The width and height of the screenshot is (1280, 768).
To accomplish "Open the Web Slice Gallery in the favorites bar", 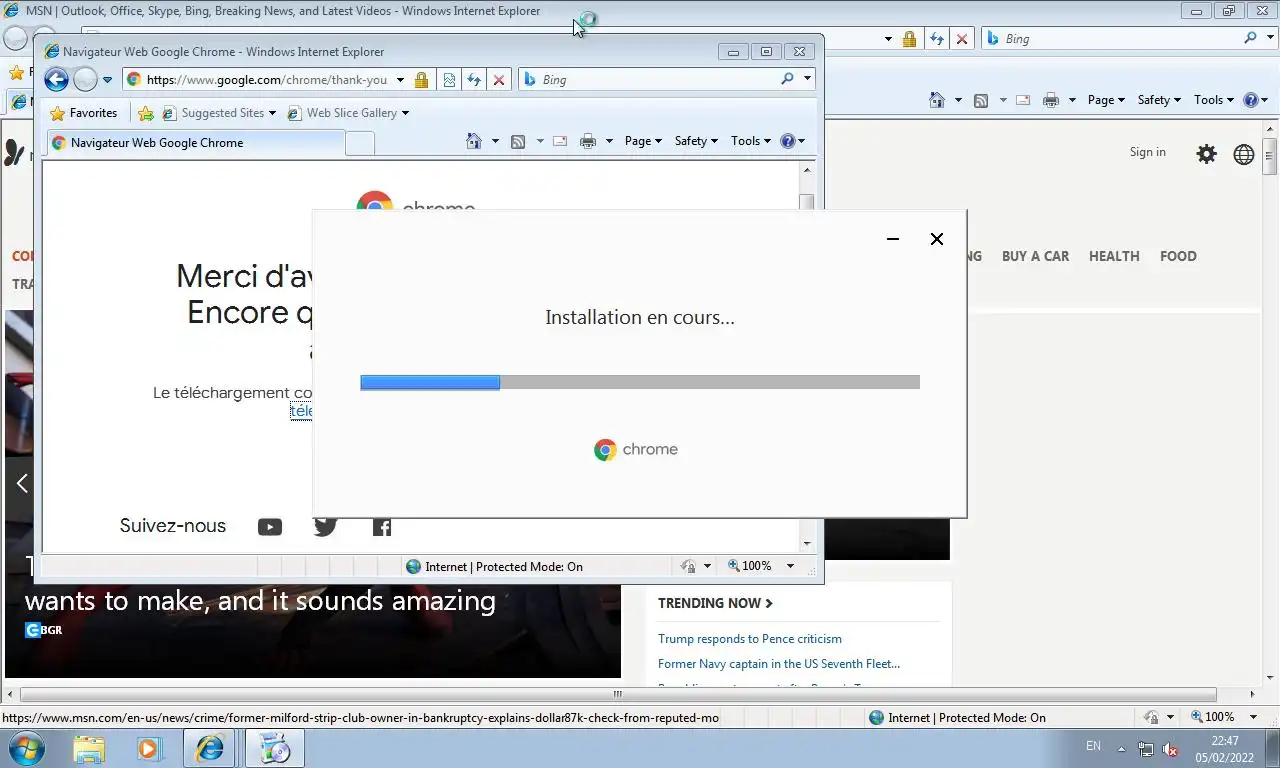I will tap(348, 113).
